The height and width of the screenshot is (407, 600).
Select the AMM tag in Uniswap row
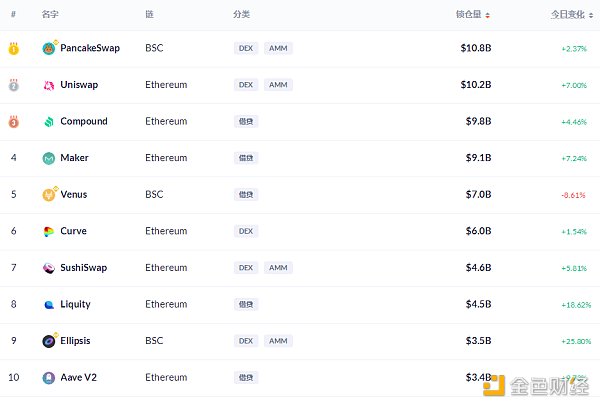point(279,85)
